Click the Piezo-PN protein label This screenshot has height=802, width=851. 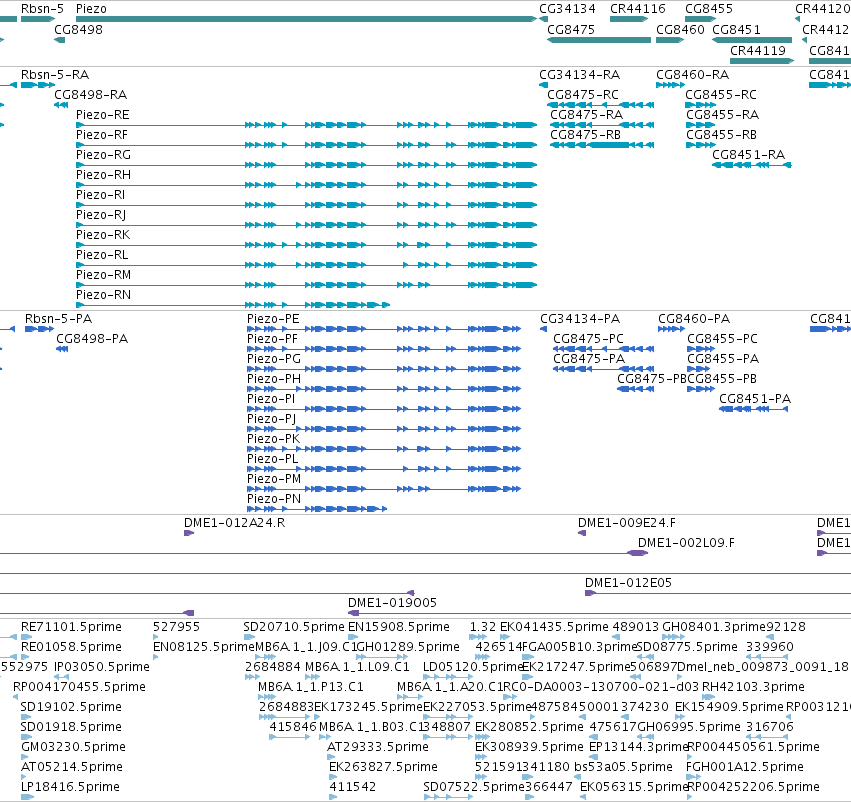click(274, 499)
